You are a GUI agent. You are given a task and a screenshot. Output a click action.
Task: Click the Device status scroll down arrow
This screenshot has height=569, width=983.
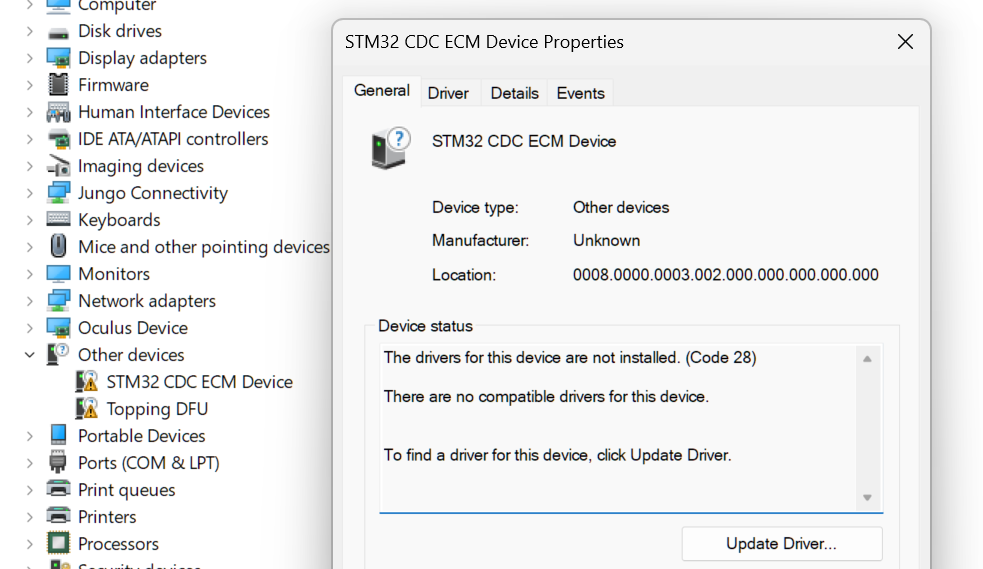(867, 498)
